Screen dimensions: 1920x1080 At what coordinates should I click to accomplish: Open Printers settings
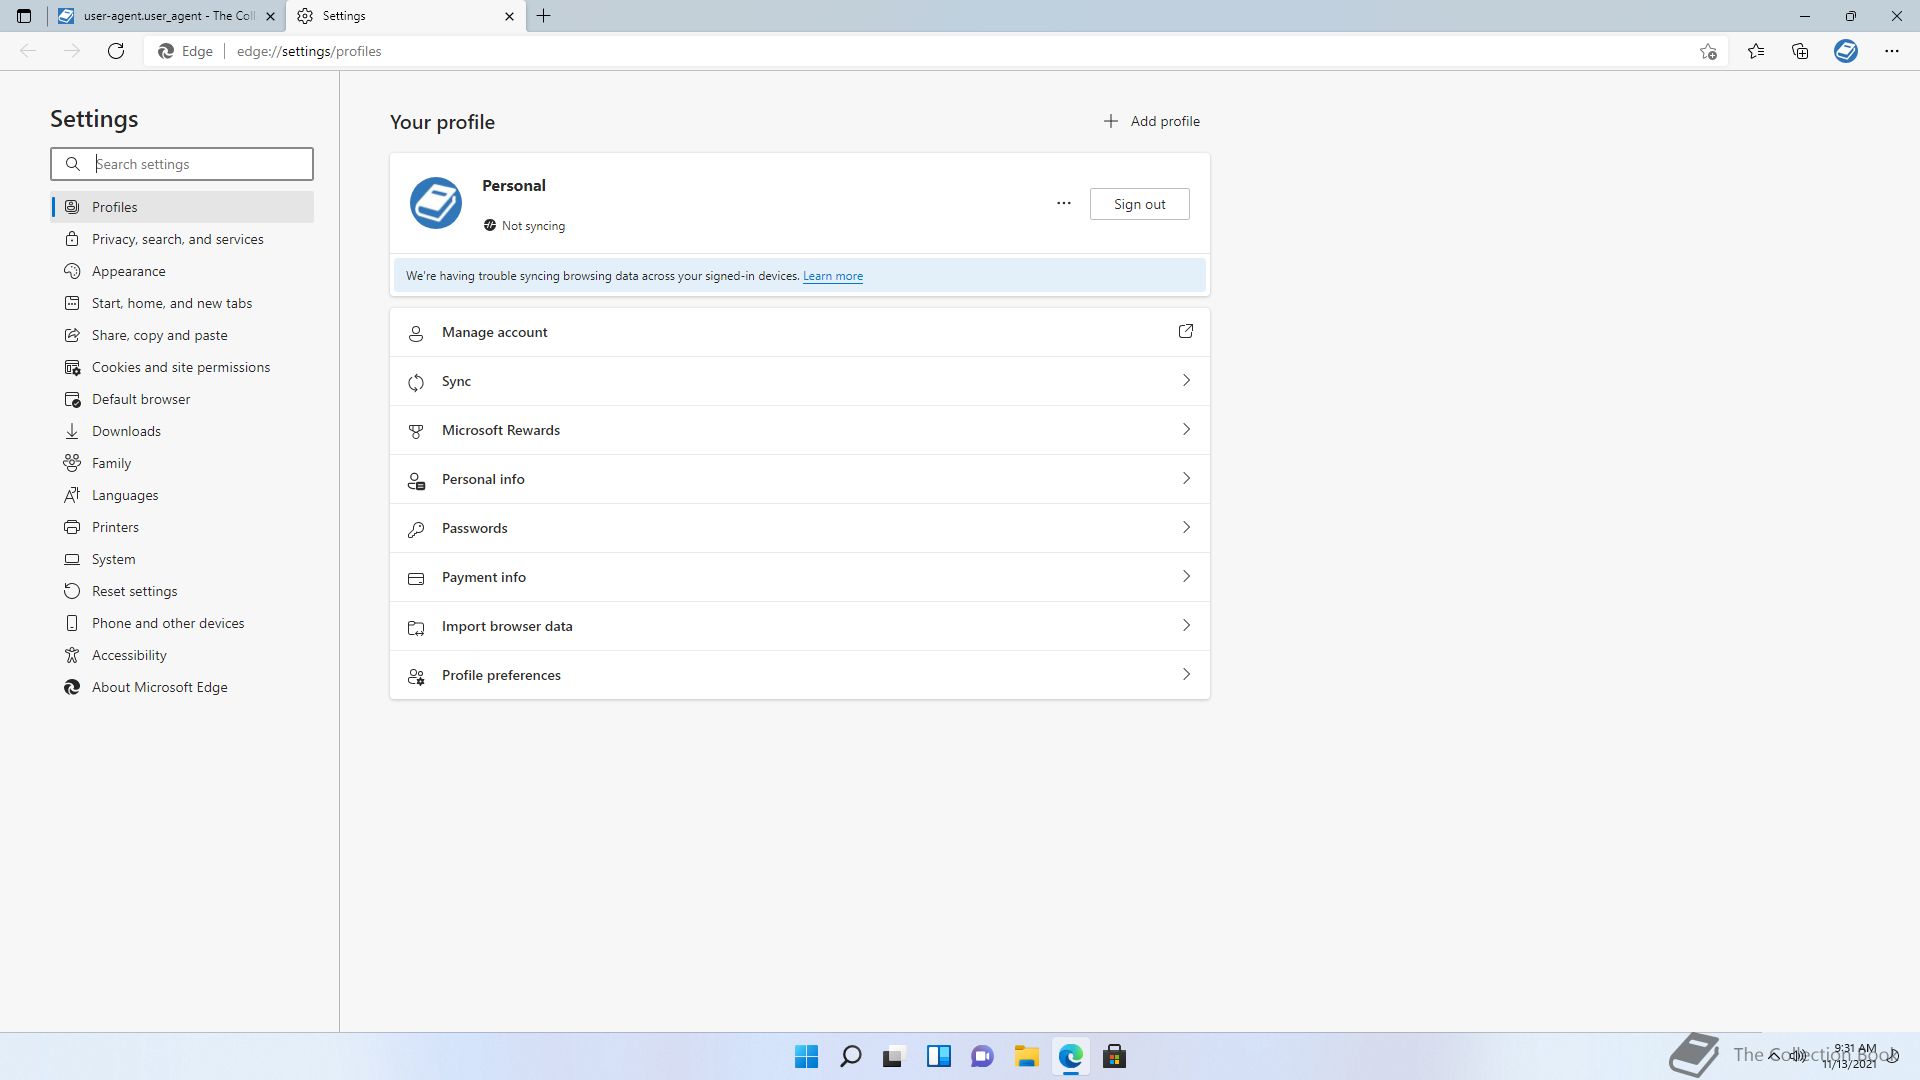tap(182, 527)
